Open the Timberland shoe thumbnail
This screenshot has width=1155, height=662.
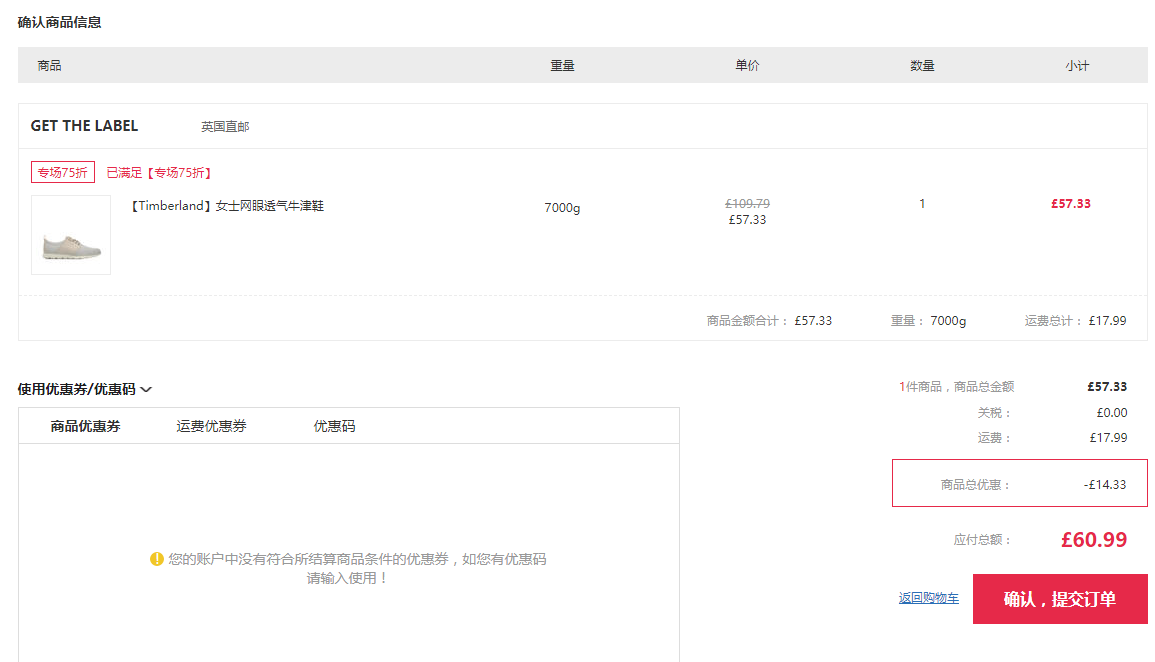coord(71,235)
